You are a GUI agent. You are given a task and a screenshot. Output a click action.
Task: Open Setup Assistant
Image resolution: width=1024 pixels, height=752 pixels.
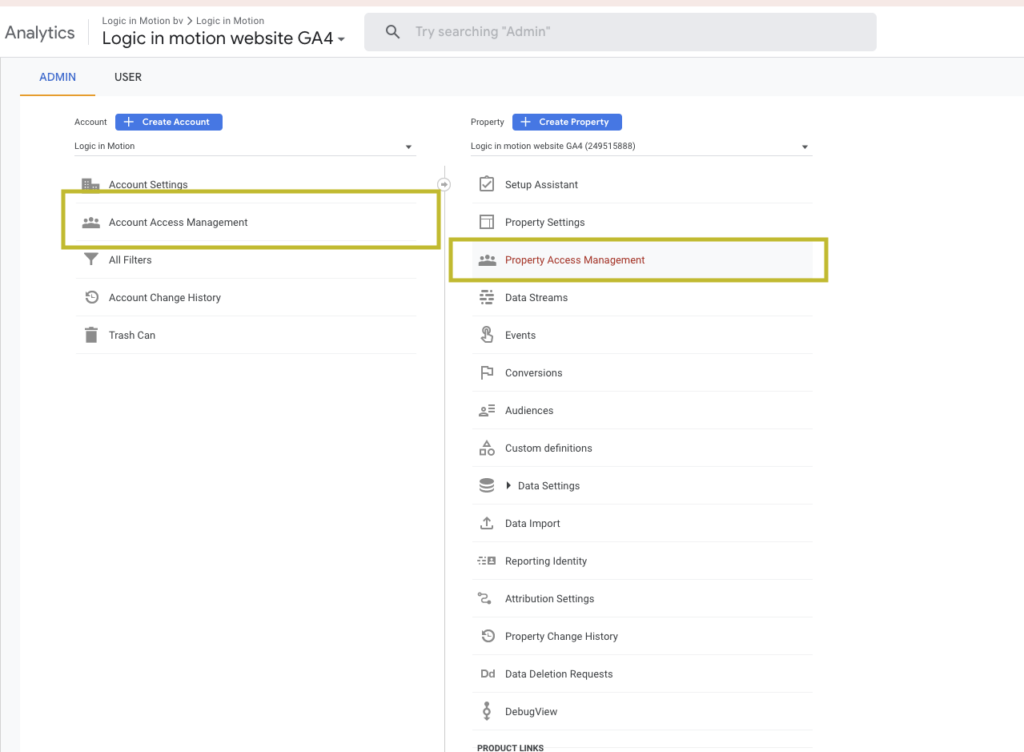tap(541, 185)
